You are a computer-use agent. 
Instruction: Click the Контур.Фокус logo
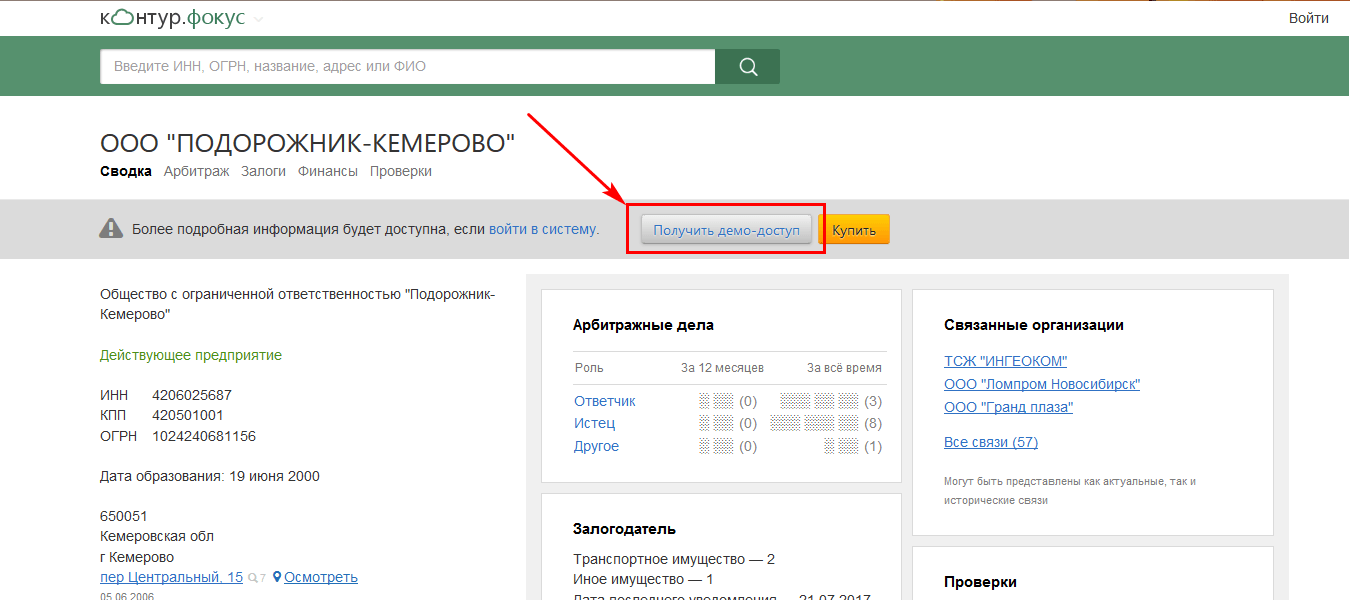point(173,18)
